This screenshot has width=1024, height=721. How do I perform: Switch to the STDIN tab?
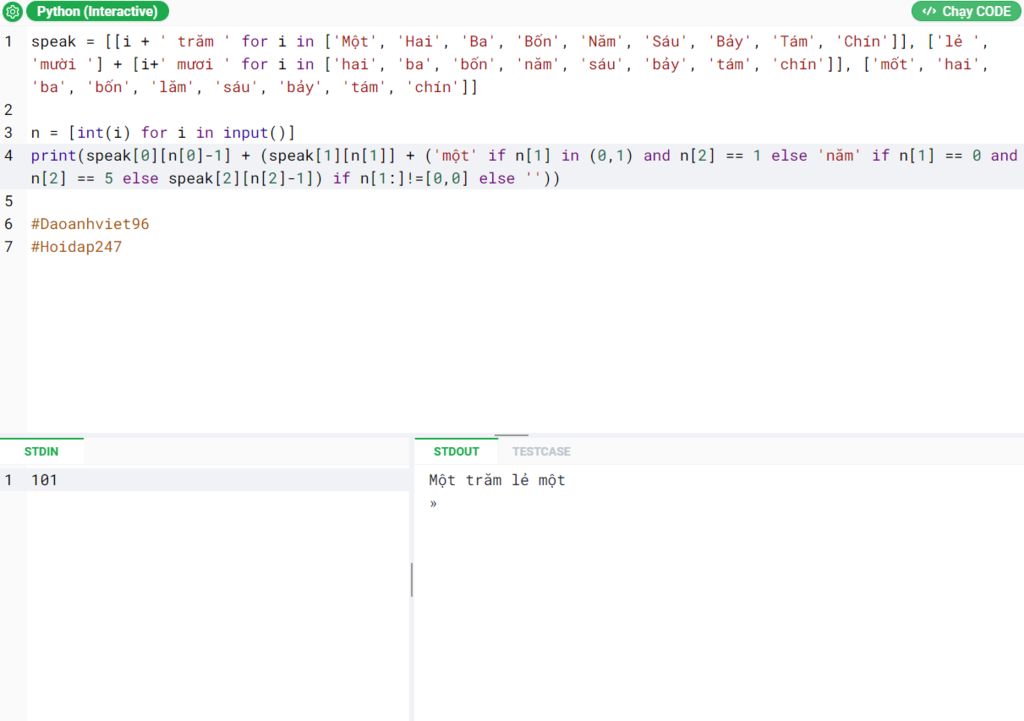coord(41,451)
